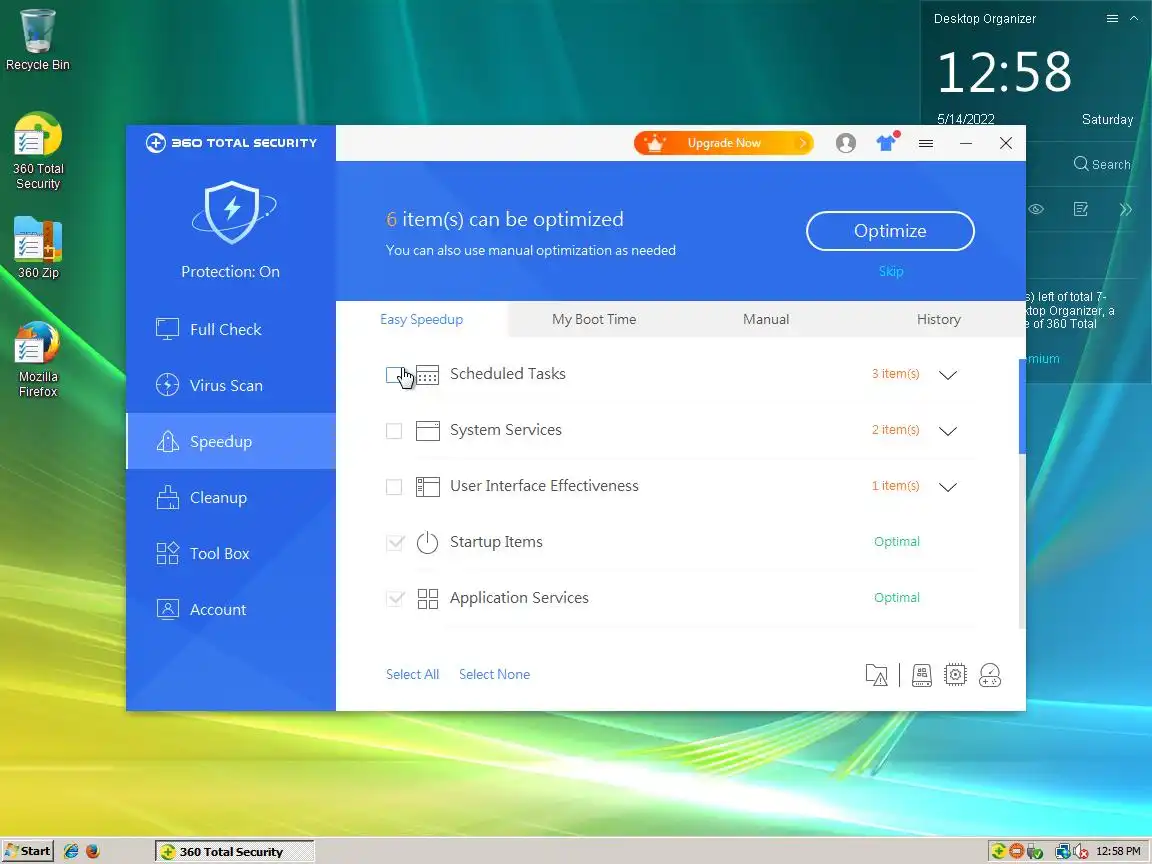Toggle the Startup Items checkbox
The image size is (1152, 864).
point(395,542)
